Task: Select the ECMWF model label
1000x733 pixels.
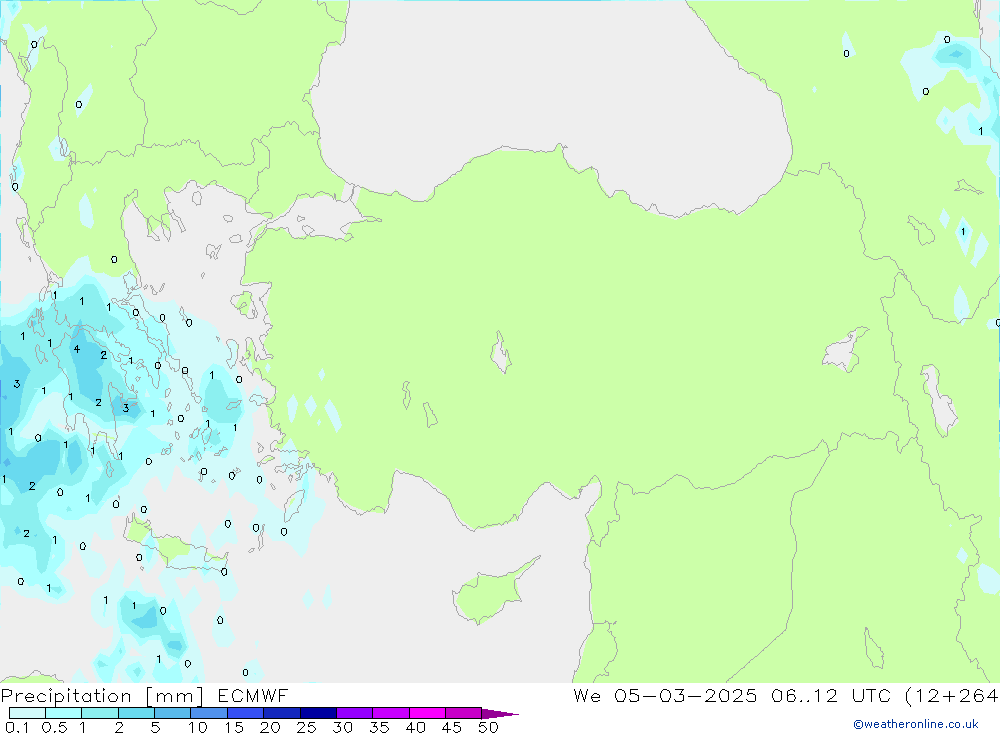Action: pyautogui.click(x=253, y=695)
